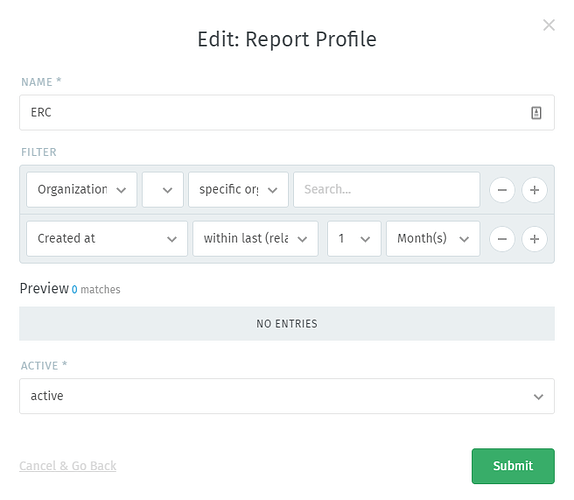
Task: Open the number dropdown showing 1
Action: pyautogui.click(x=354, y=239)
